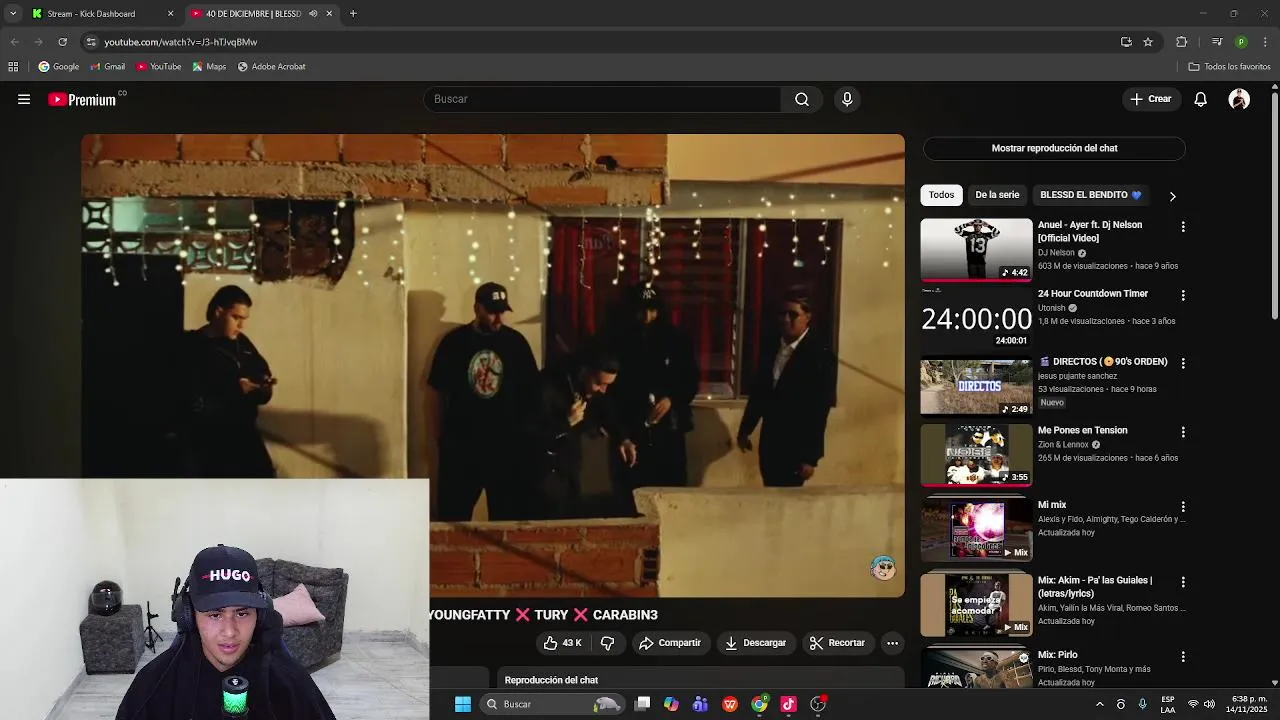Open the tab search dropdown arrow
This screenshot has height=720, width=1280.
tap(12, 14)
